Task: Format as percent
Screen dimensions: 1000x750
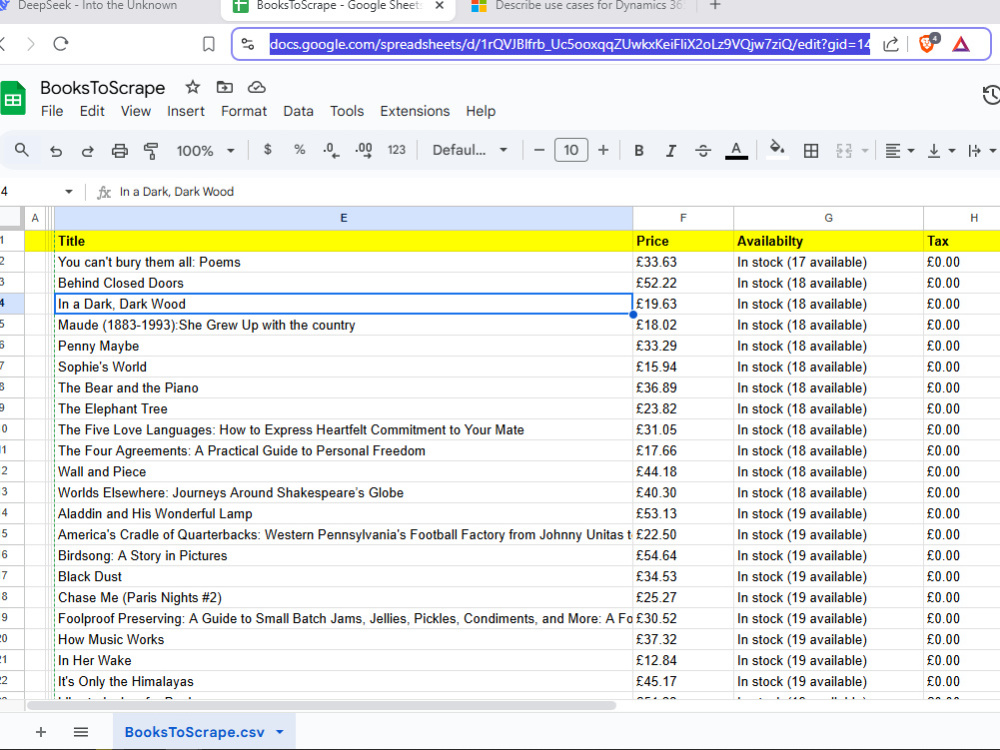Action: tap(299, 150)
